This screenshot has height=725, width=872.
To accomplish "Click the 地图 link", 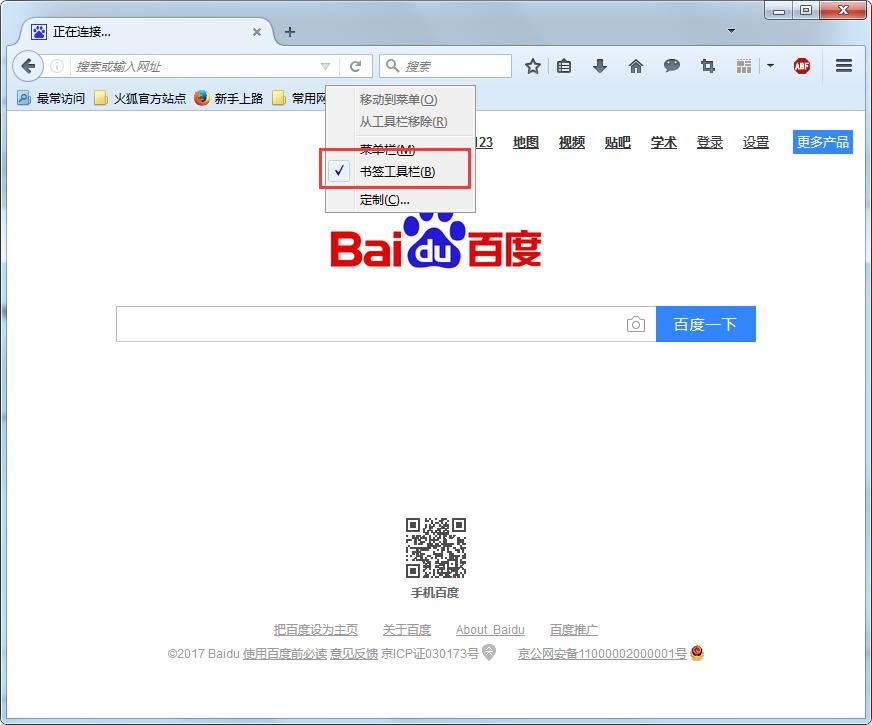I will click(526, 142).
